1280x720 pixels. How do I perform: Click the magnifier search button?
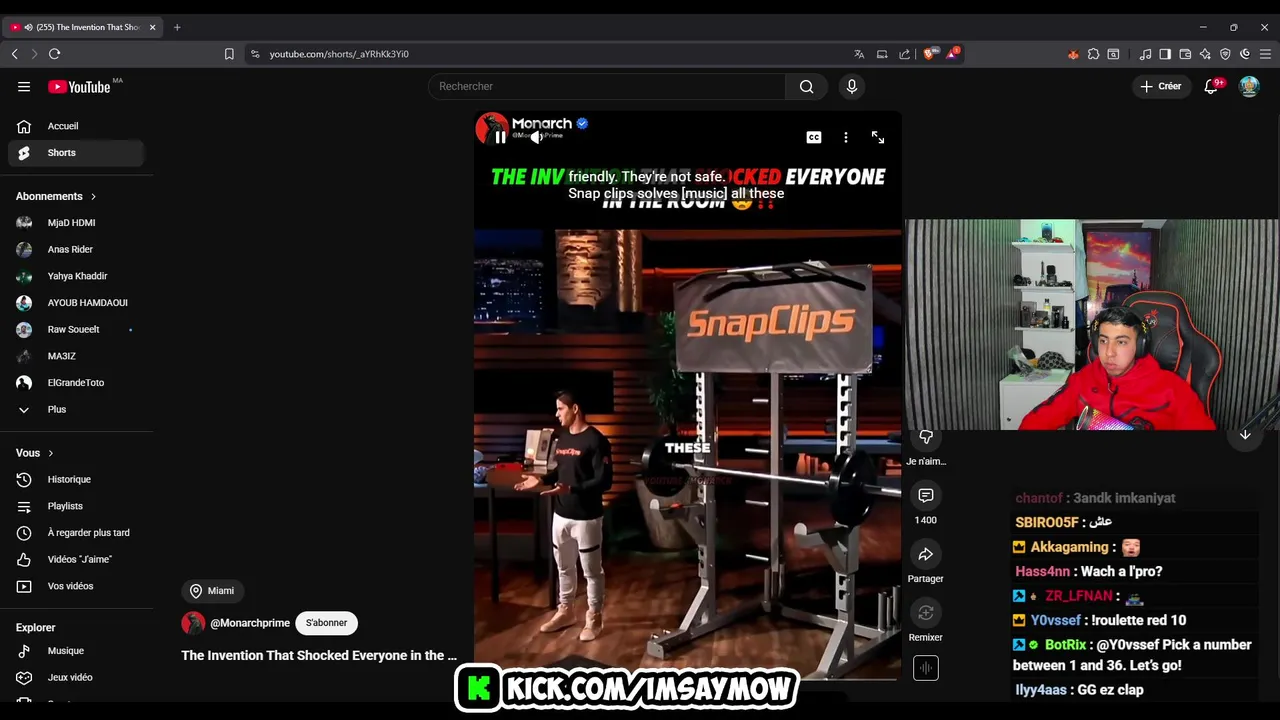(x=806, y=86)
